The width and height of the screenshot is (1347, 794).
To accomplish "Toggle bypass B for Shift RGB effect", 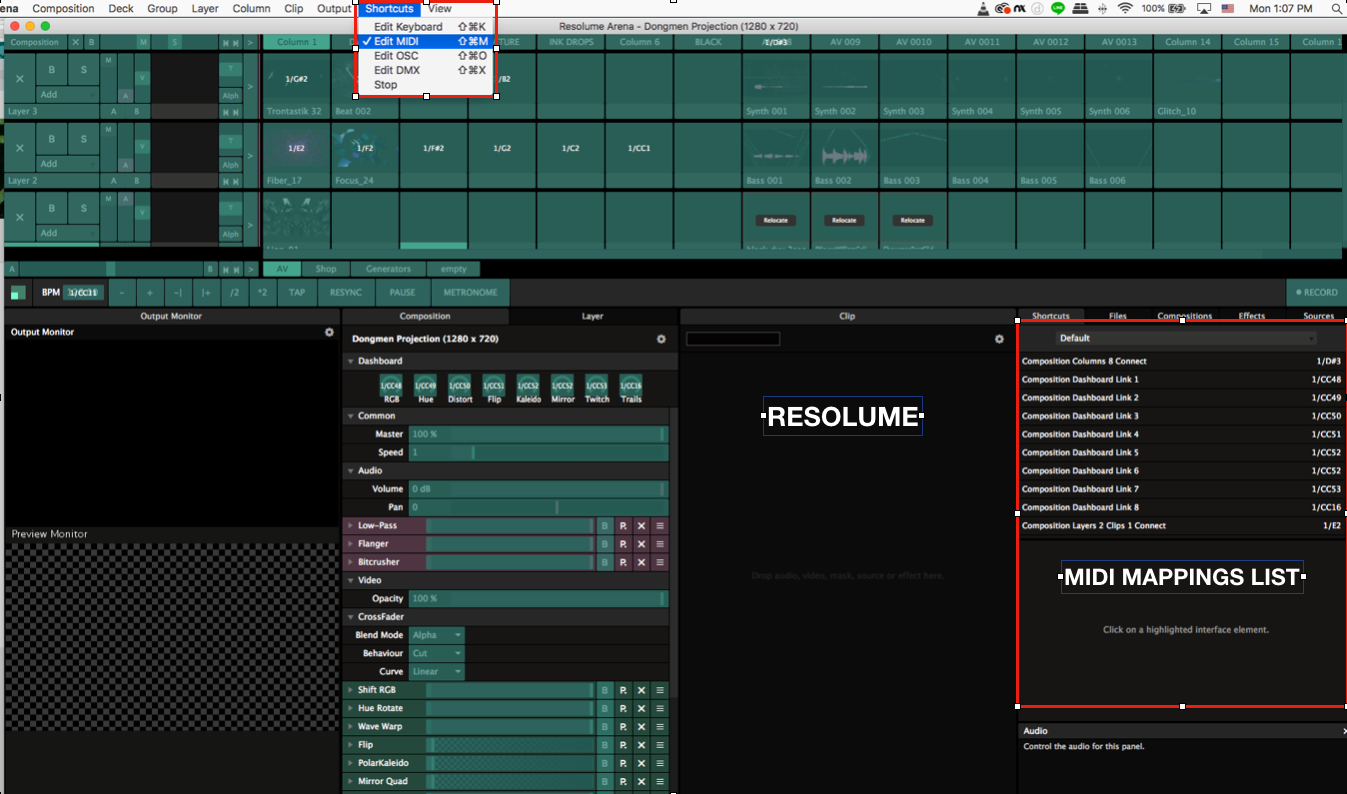I will coord(604,690).
